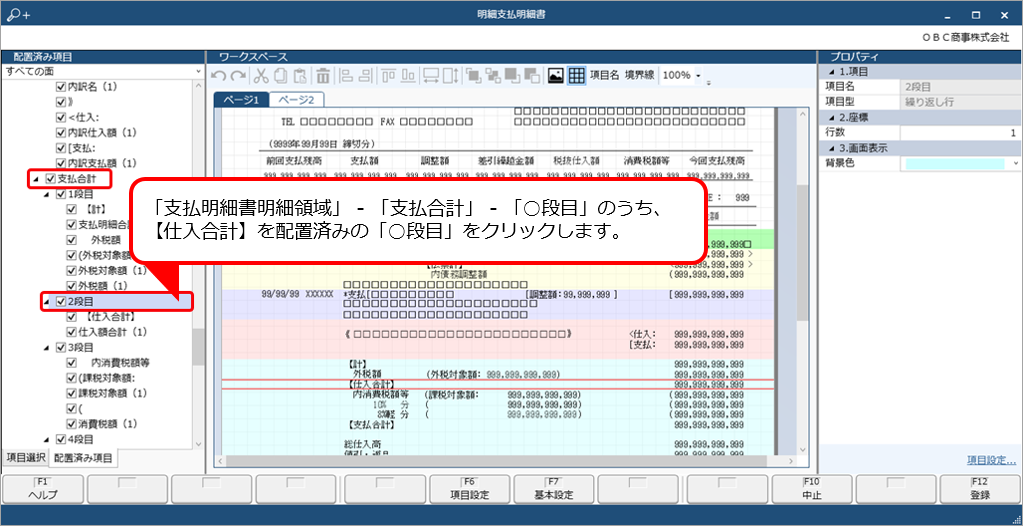Image resolution: width=1023 pixels, height=526 pixels.
Task: Click the Send to Back icon
Action: tap(531, 76)
